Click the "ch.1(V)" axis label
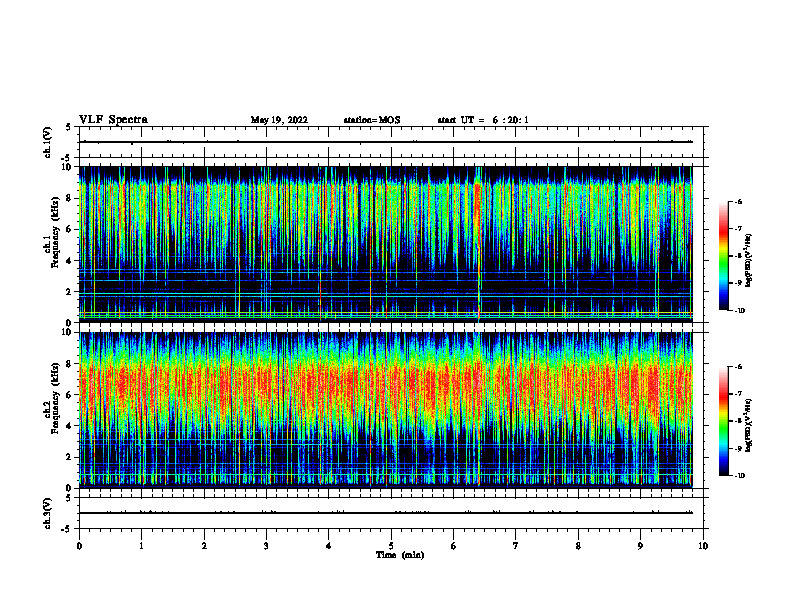This screenshot has height=612, width=792. pos(47,142)
